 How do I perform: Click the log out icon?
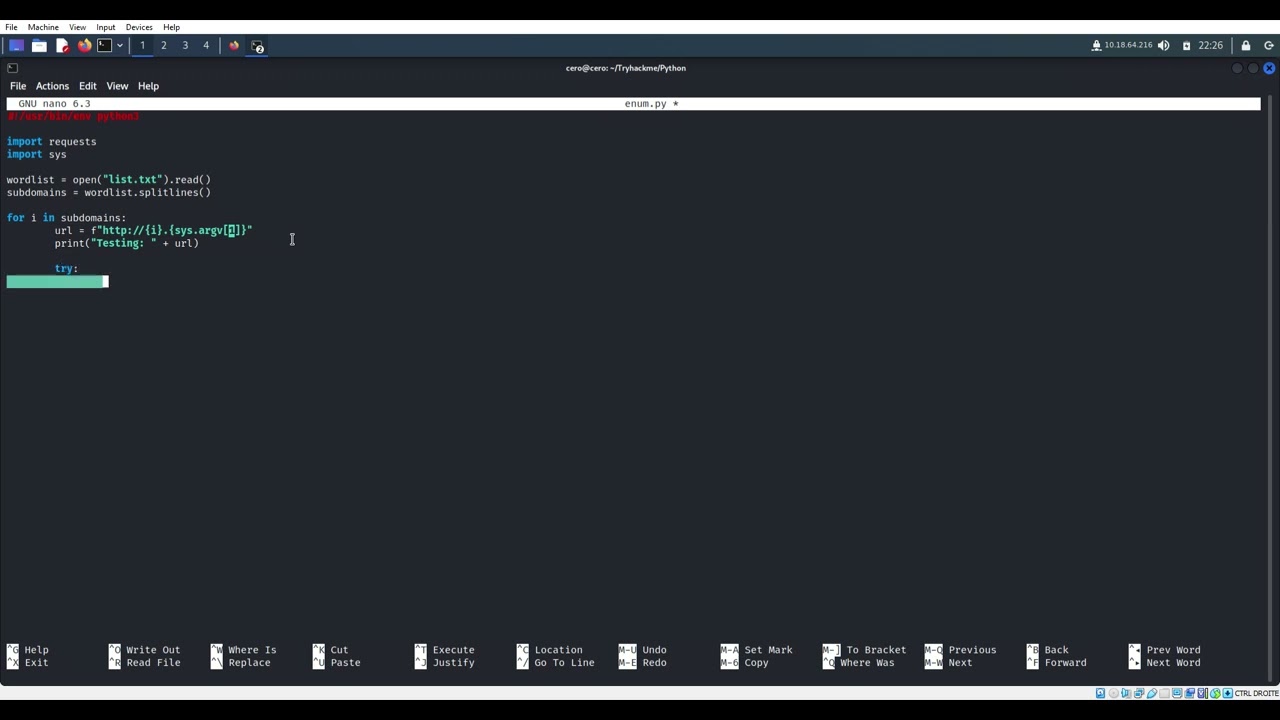click(x=1268, y=46)
